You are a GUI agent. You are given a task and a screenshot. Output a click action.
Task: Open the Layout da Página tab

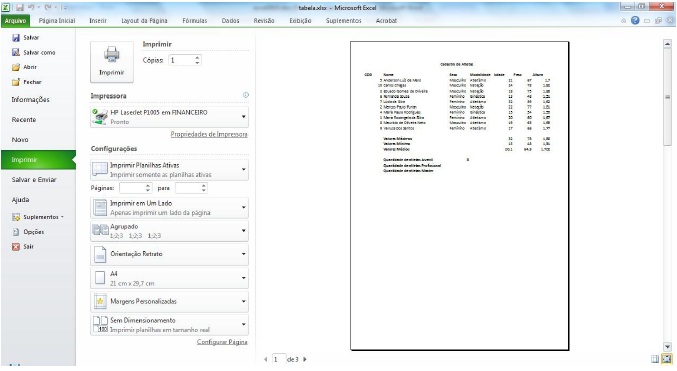pos(144,20)
